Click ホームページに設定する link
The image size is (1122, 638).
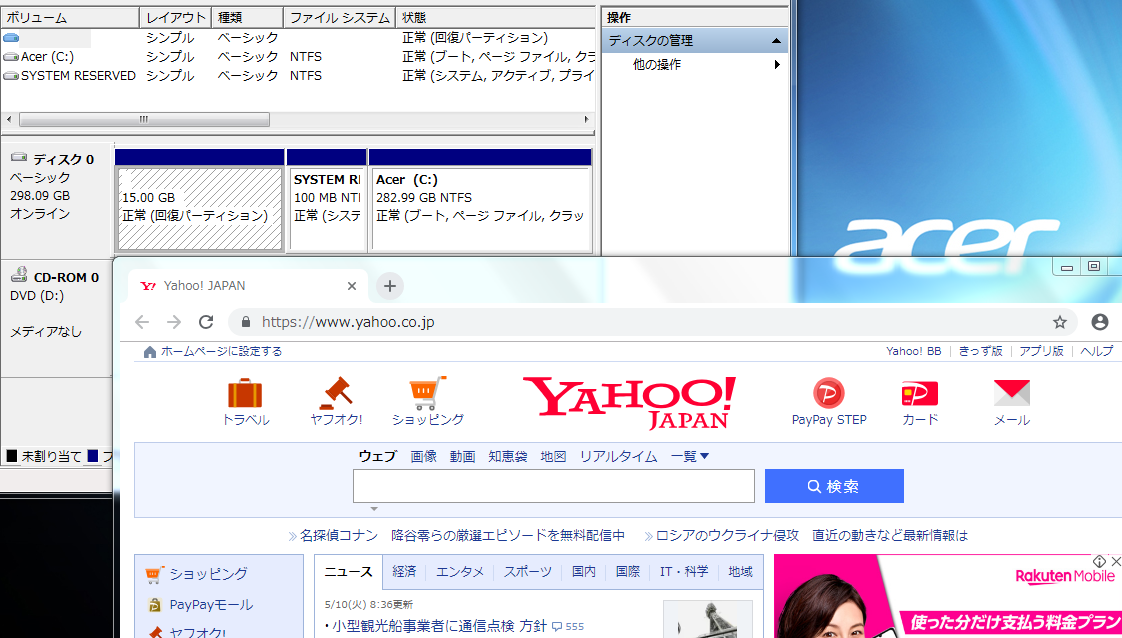(221, 351)
